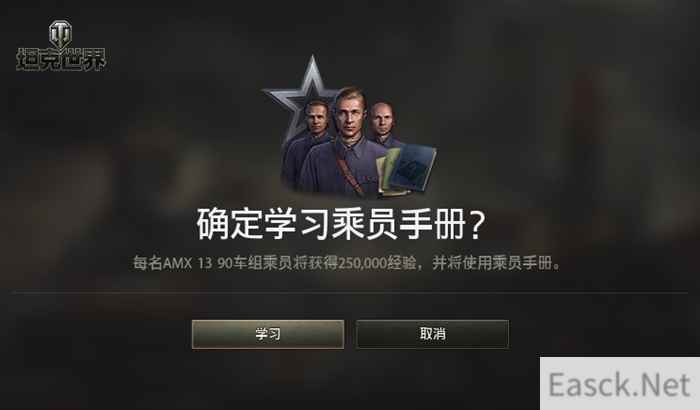Click the World of Tanks shield emblem

(x=60, y=34)
